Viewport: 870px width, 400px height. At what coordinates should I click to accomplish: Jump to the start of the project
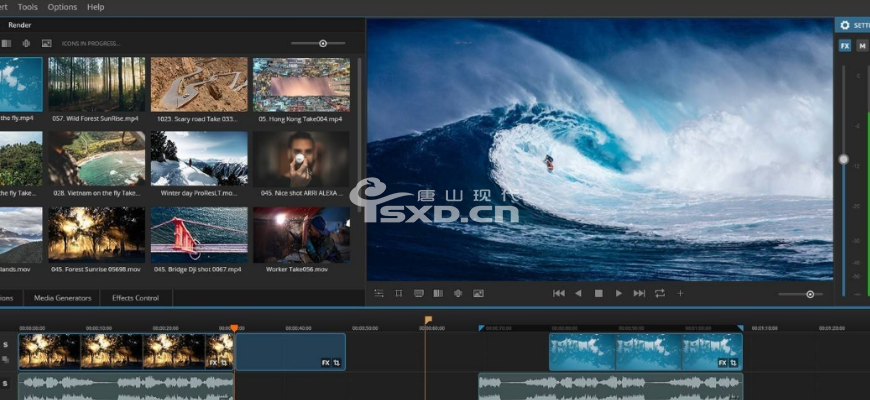tap(559, 293)
